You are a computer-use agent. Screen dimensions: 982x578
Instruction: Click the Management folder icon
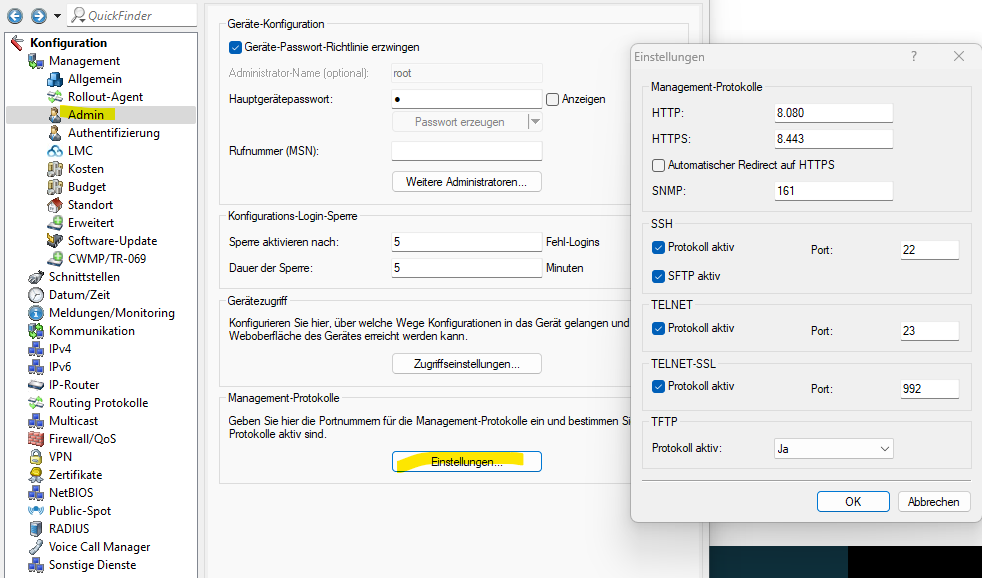36,61
